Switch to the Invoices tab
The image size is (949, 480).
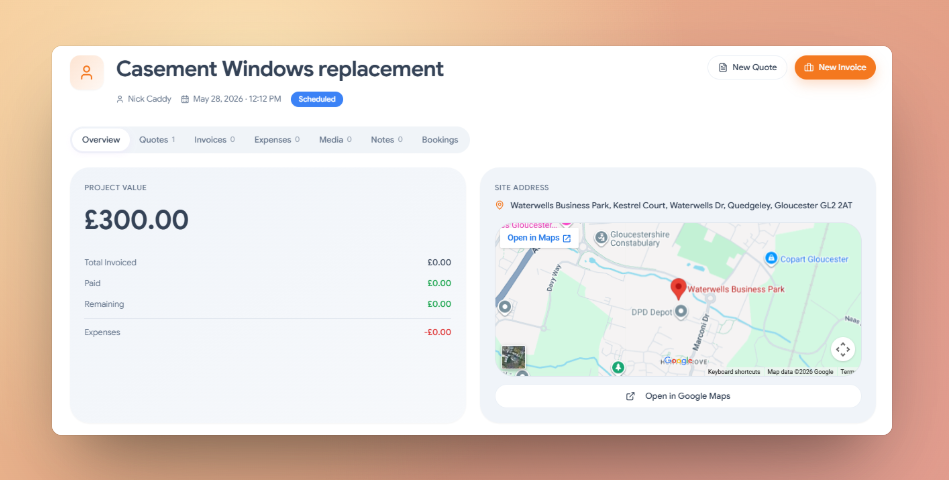click(214, 140)
